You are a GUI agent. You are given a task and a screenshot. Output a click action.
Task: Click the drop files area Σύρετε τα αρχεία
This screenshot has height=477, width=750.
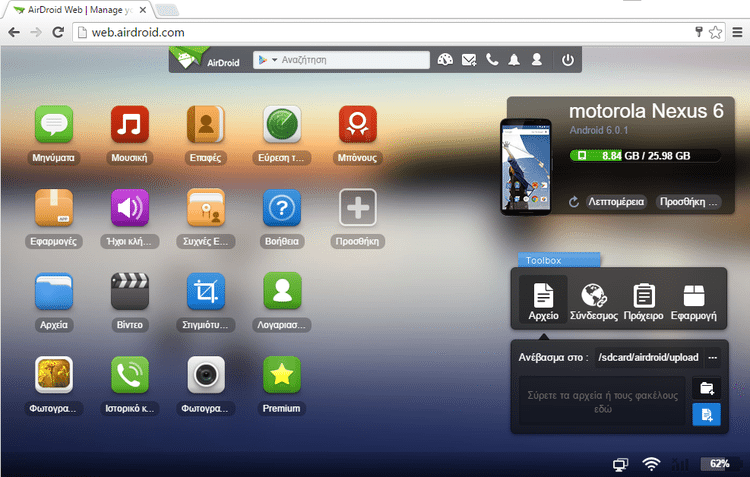point(603,401)
